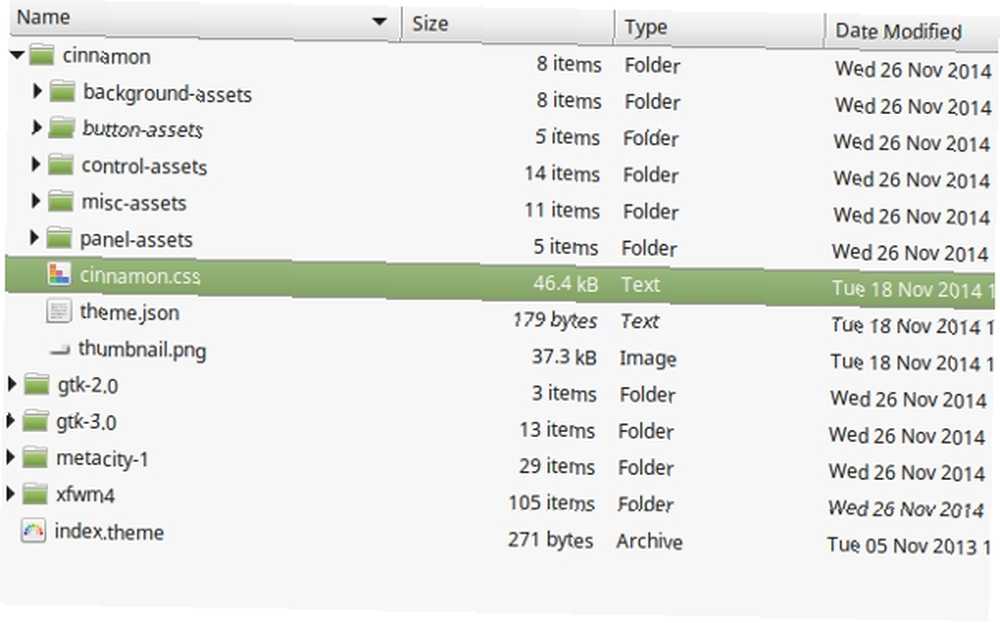Screen dimensions: 1000x623
Task: Click the sort arrow in the Name header
Action: [x=378, y=22]
